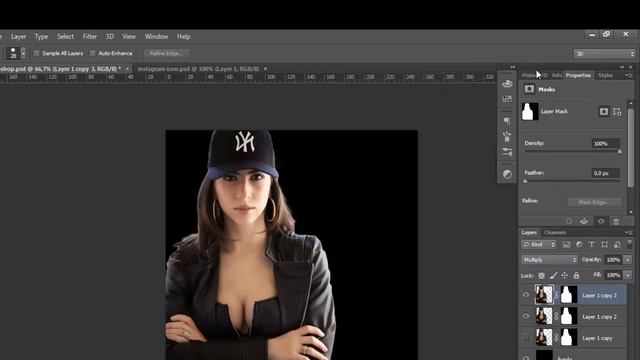
Task: Select the Layers panel tab
Action: point(529,232)
